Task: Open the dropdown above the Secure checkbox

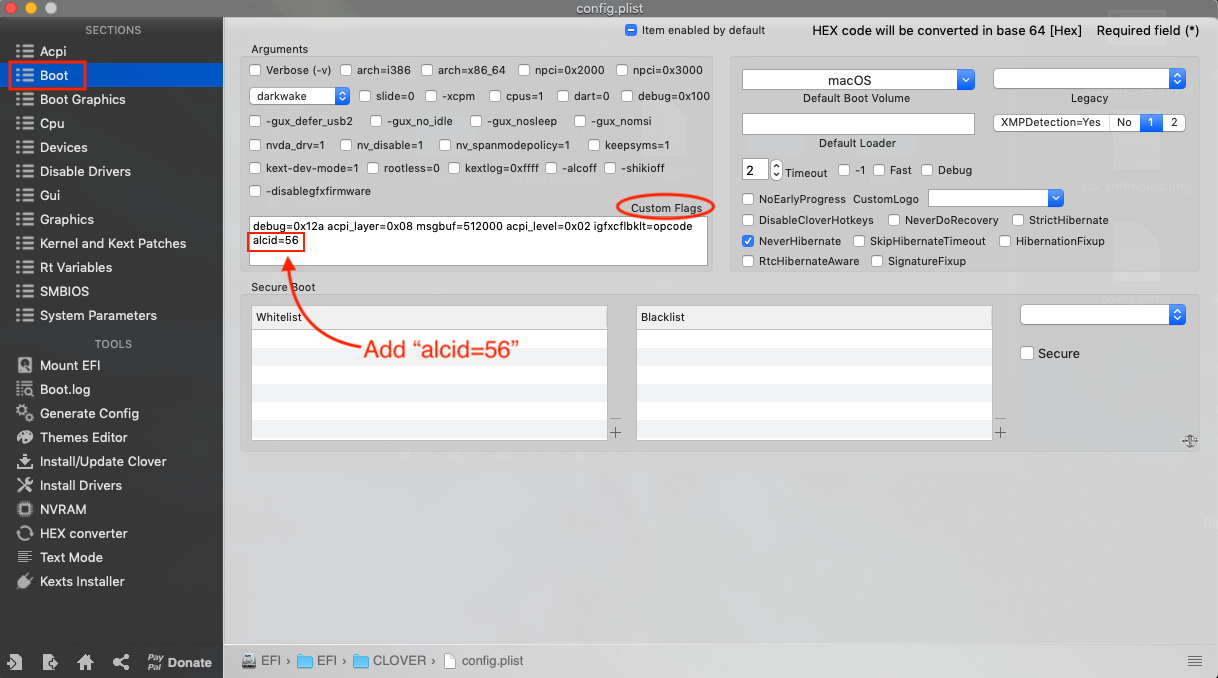Action: point(1103,315)
